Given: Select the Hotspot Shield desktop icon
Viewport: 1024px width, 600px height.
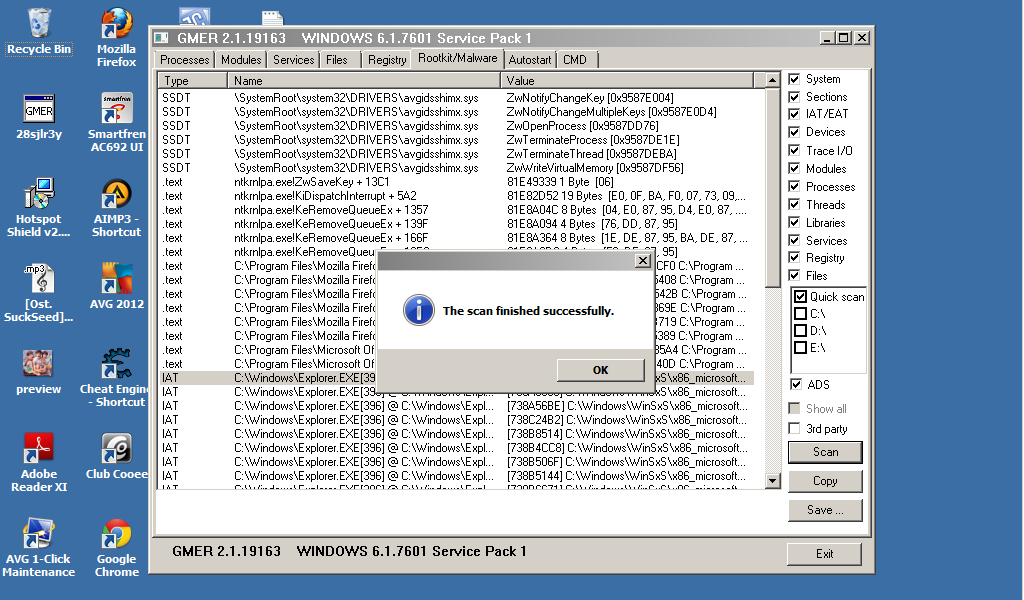Looking at the screenshot, I should click(x=39, y=208).
